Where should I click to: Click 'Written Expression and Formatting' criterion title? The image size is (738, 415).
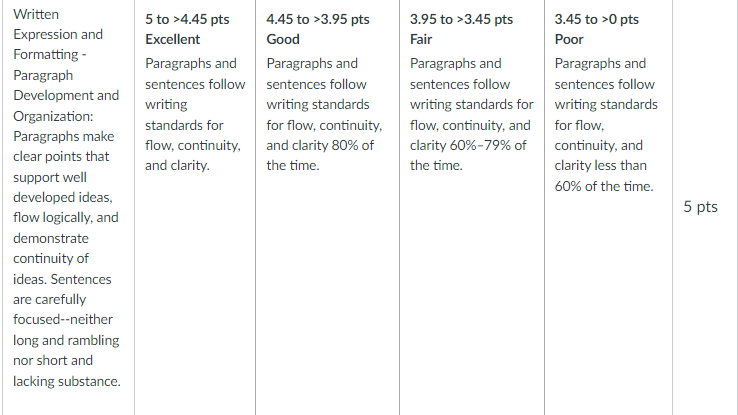pyautogui.click(x=58, y=34)
